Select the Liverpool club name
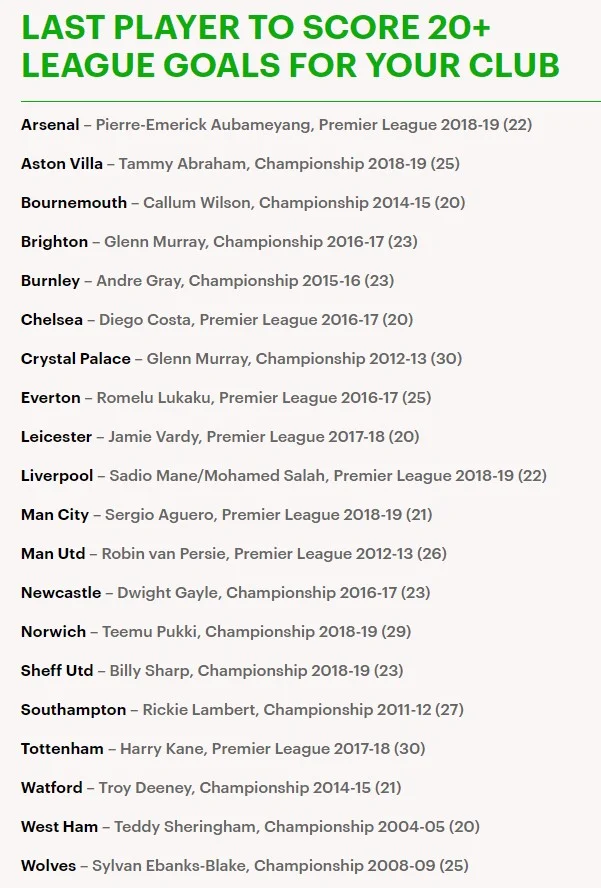Screen dimensions: 601x888 (57, 476)
